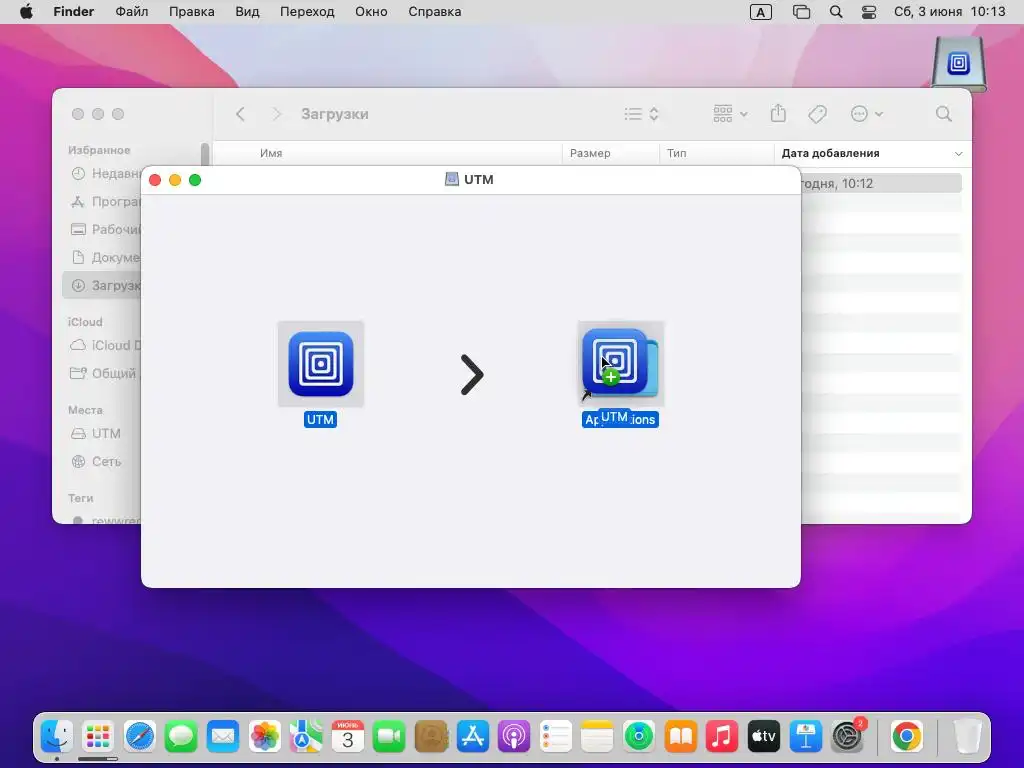The image size is (1024, 768).
Task: Open Документы in the Finder sidebar
Action: pyautogui.click(x=104, y=258)
